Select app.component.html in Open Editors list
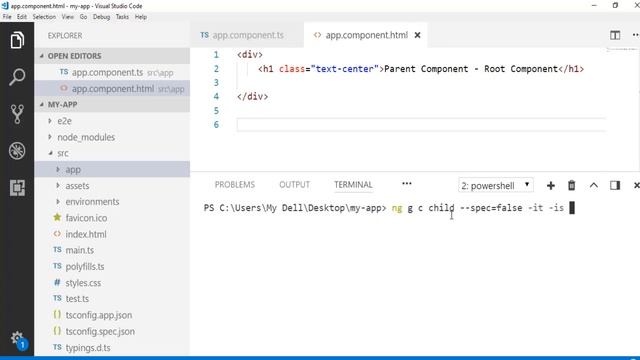640x360 pixels. click(x=112, y=89)
